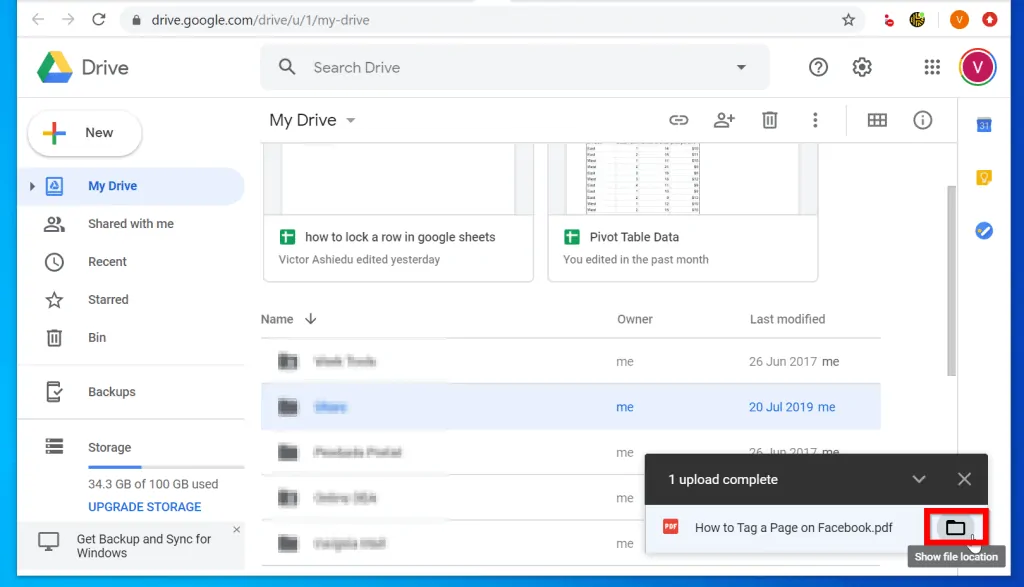Click the '34.3 GB of 100 GB used' text
The height and width of the screenshot is (587, 1024).
pos(153,484)
